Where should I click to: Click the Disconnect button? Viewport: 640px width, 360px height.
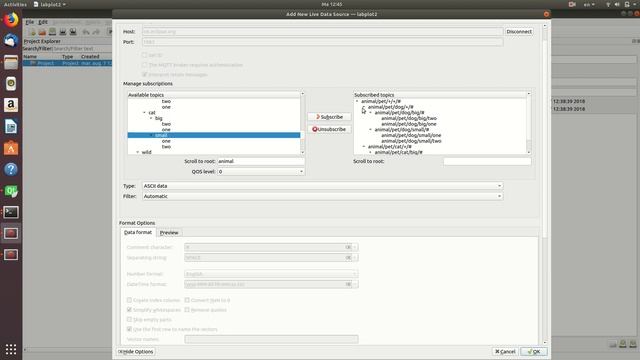coord(519,32)
